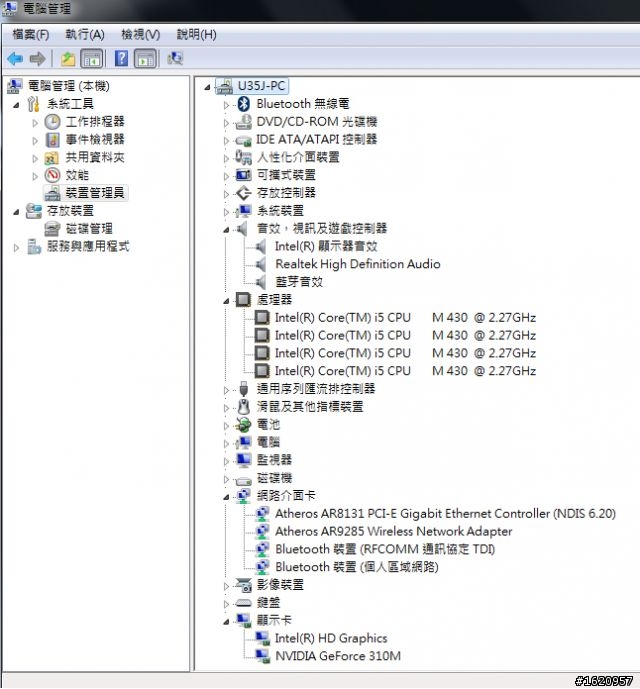Screen dimensions: 640x689
Task: Click the Forward arrow toolbar icon
Action: point(38,58)
